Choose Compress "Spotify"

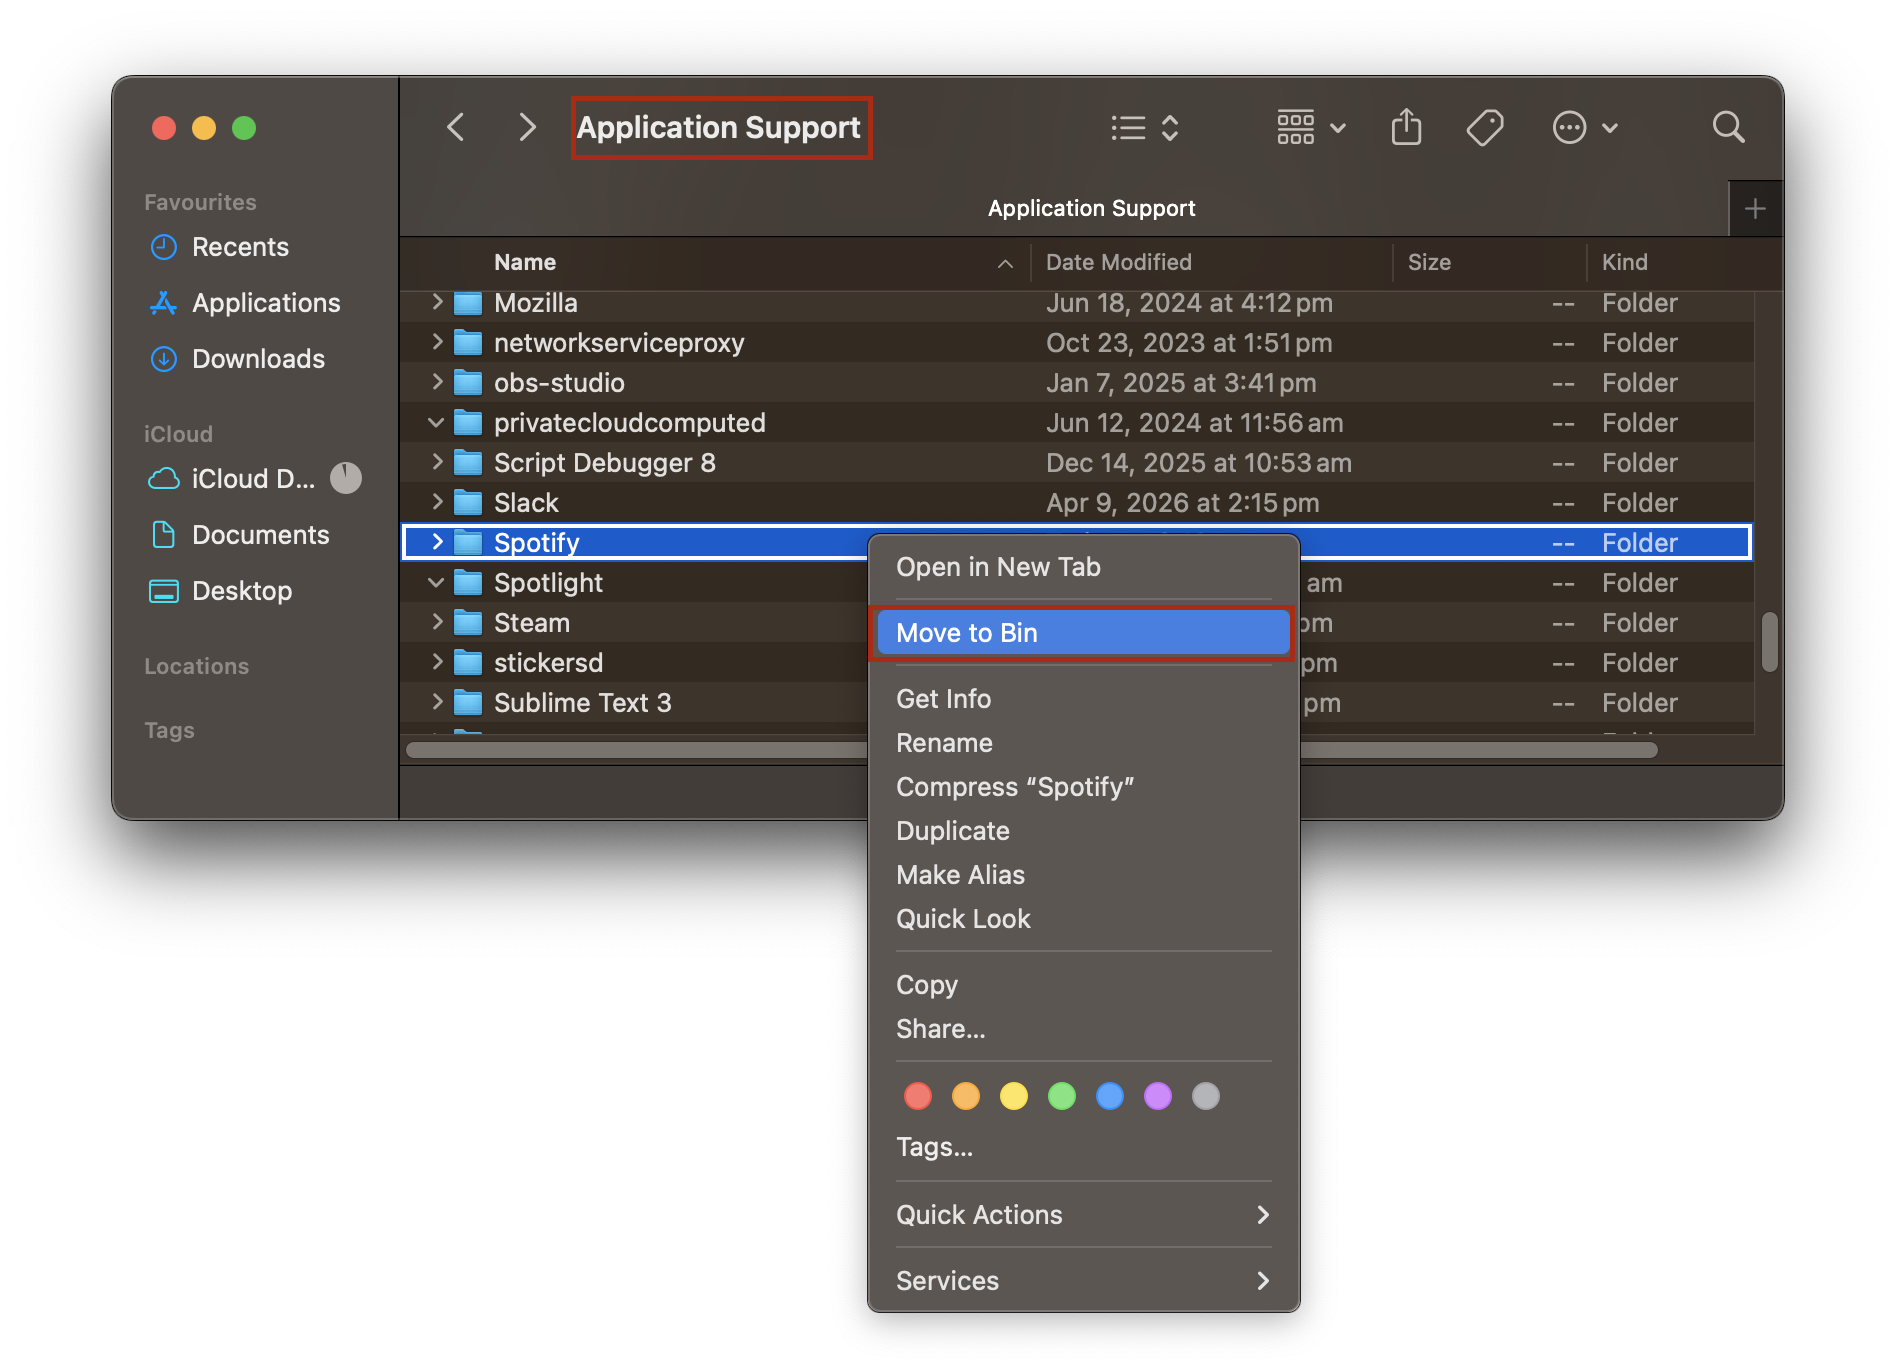tap(1083, 787)
